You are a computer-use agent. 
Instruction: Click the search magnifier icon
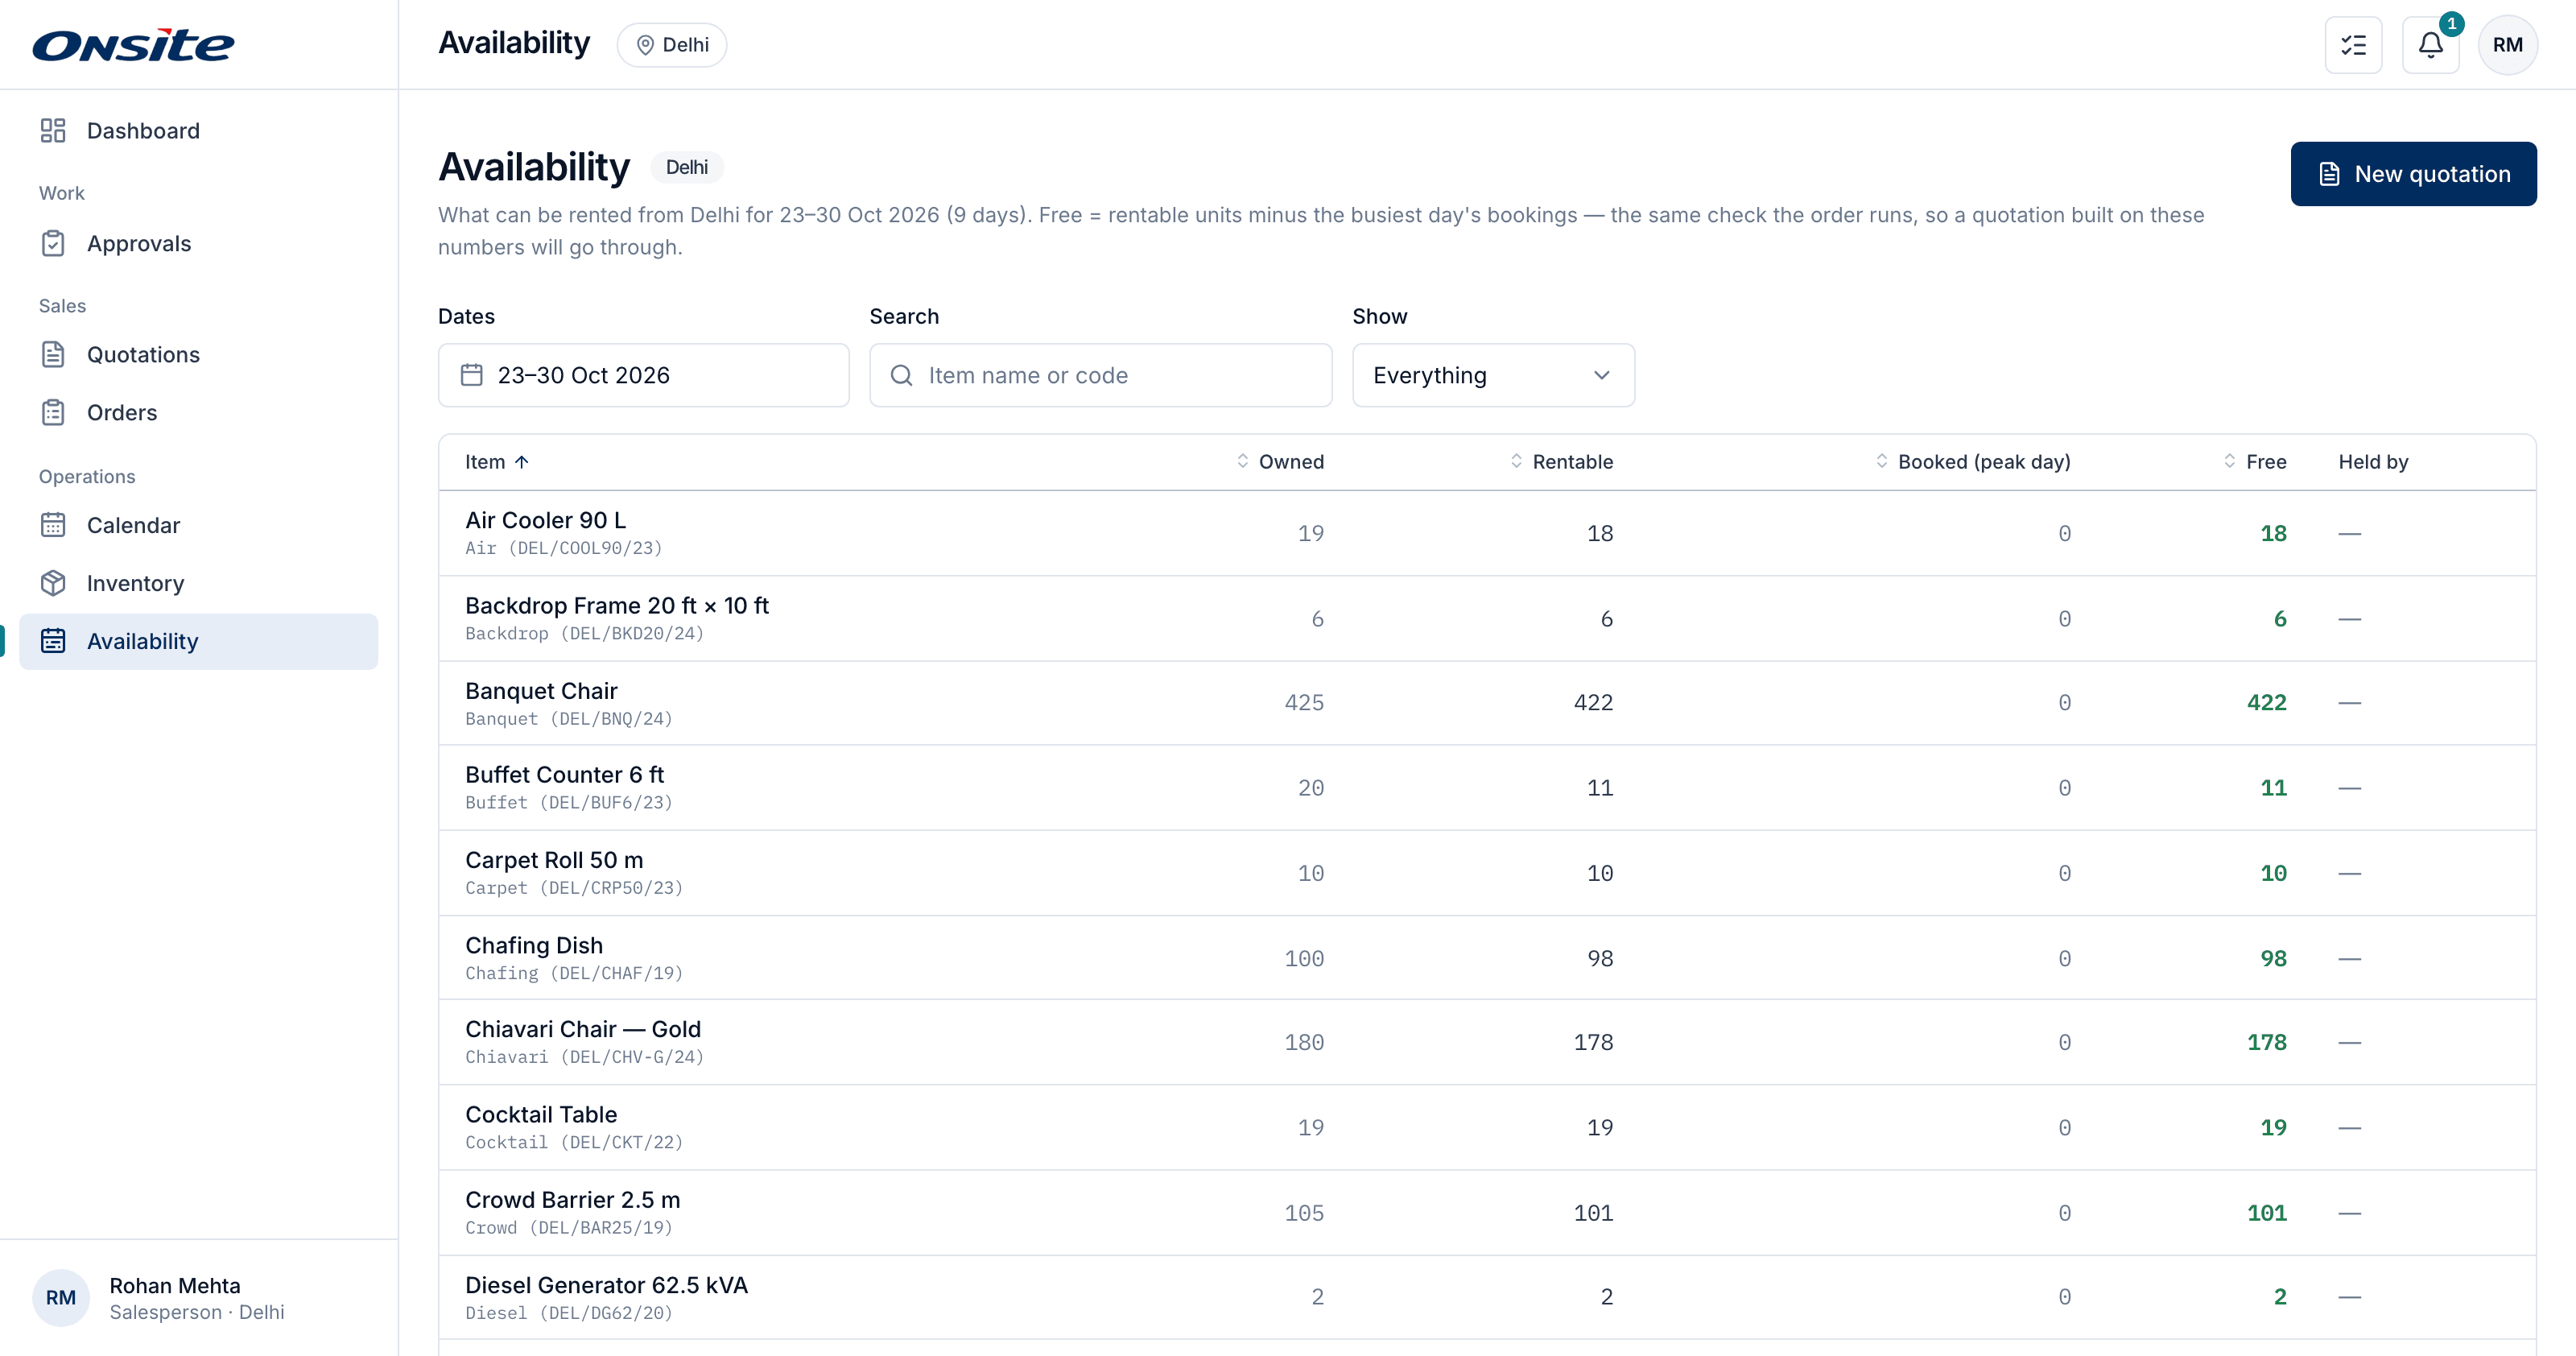point(901,375)
